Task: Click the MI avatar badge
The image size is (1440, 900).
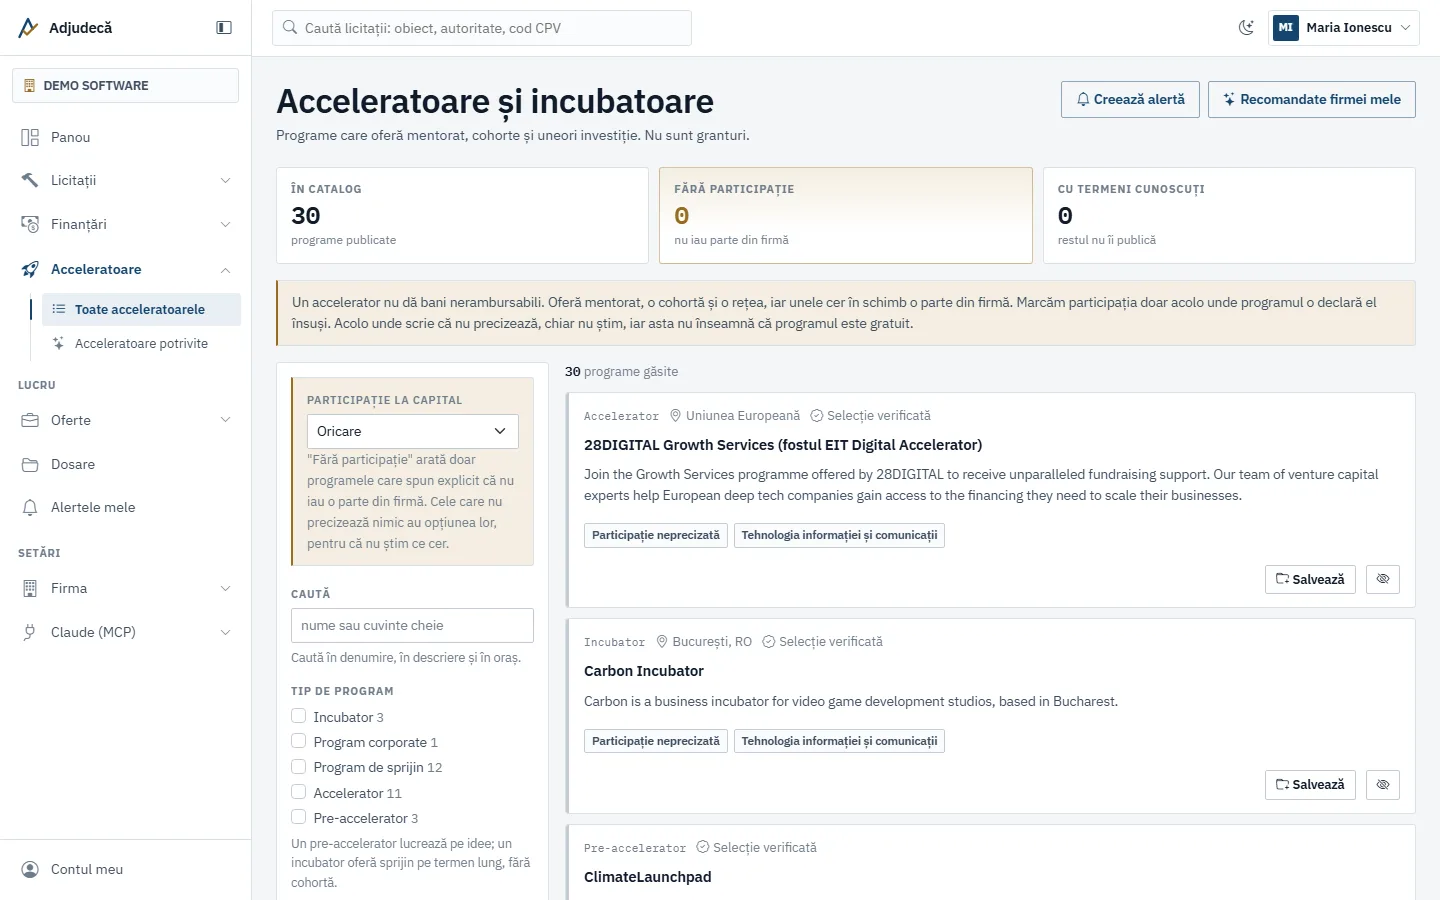Action: [x=1286, y=28]
